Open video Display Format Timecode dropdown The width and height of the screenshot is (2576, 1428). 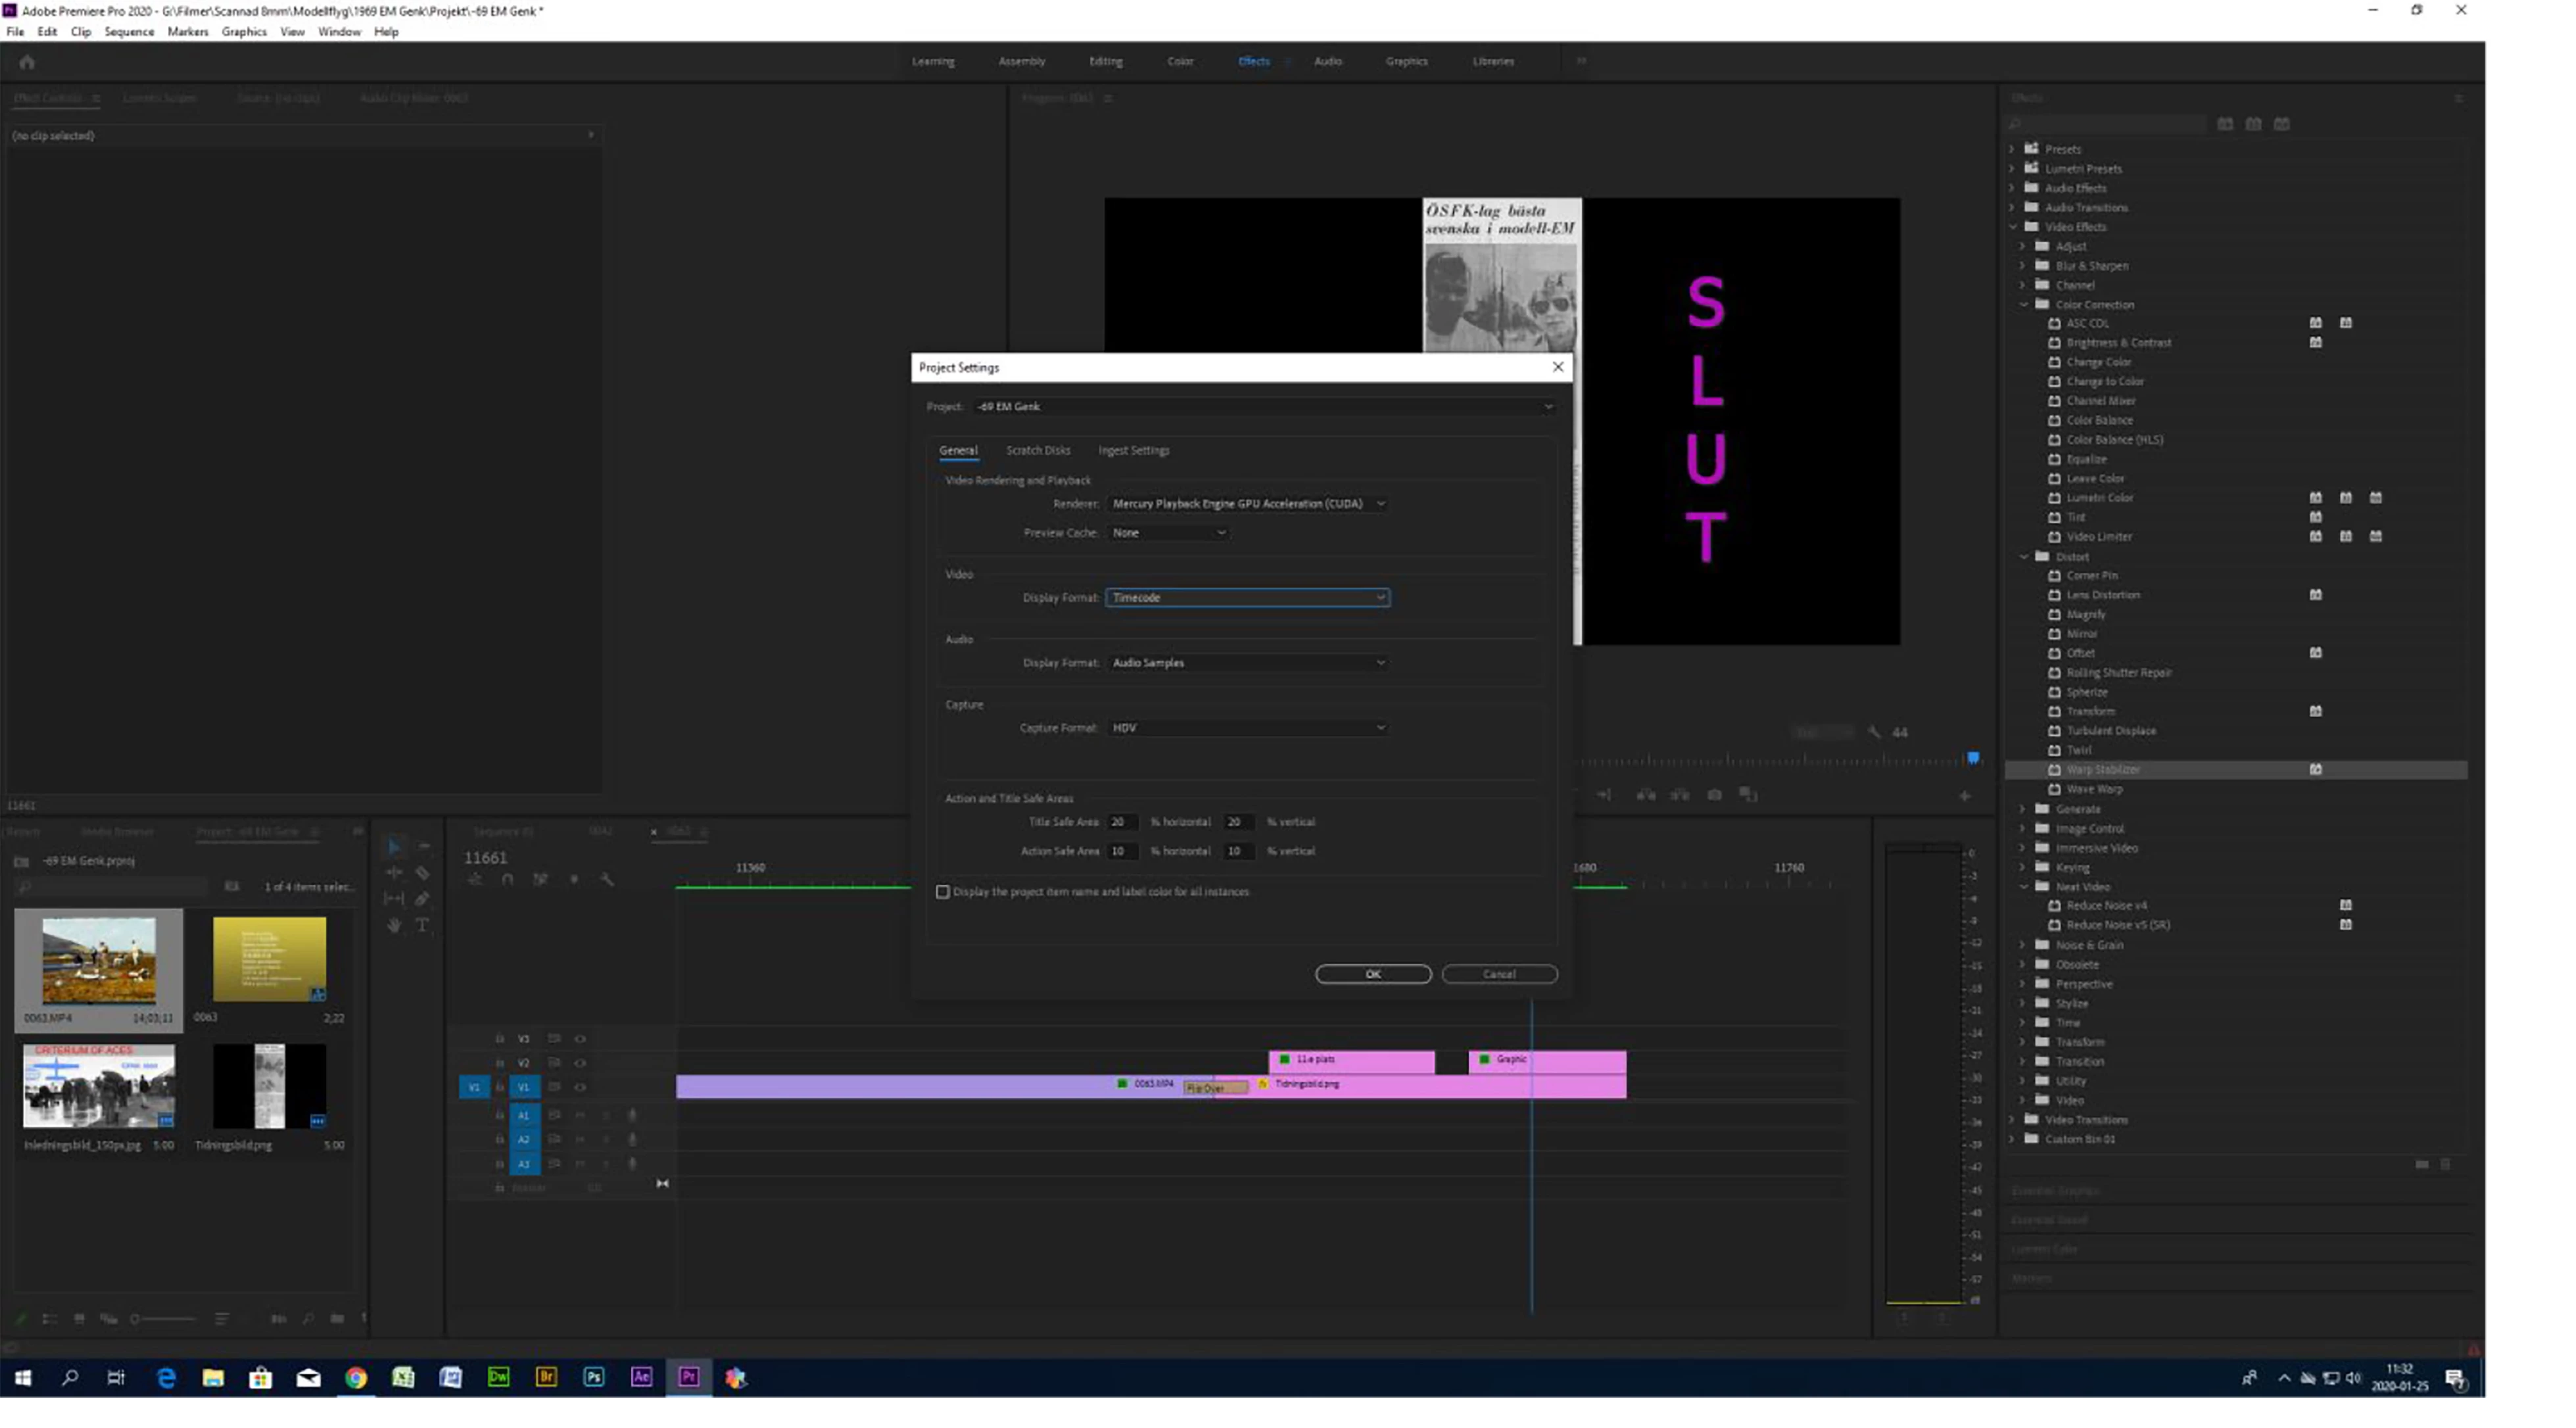point(1247,598)
